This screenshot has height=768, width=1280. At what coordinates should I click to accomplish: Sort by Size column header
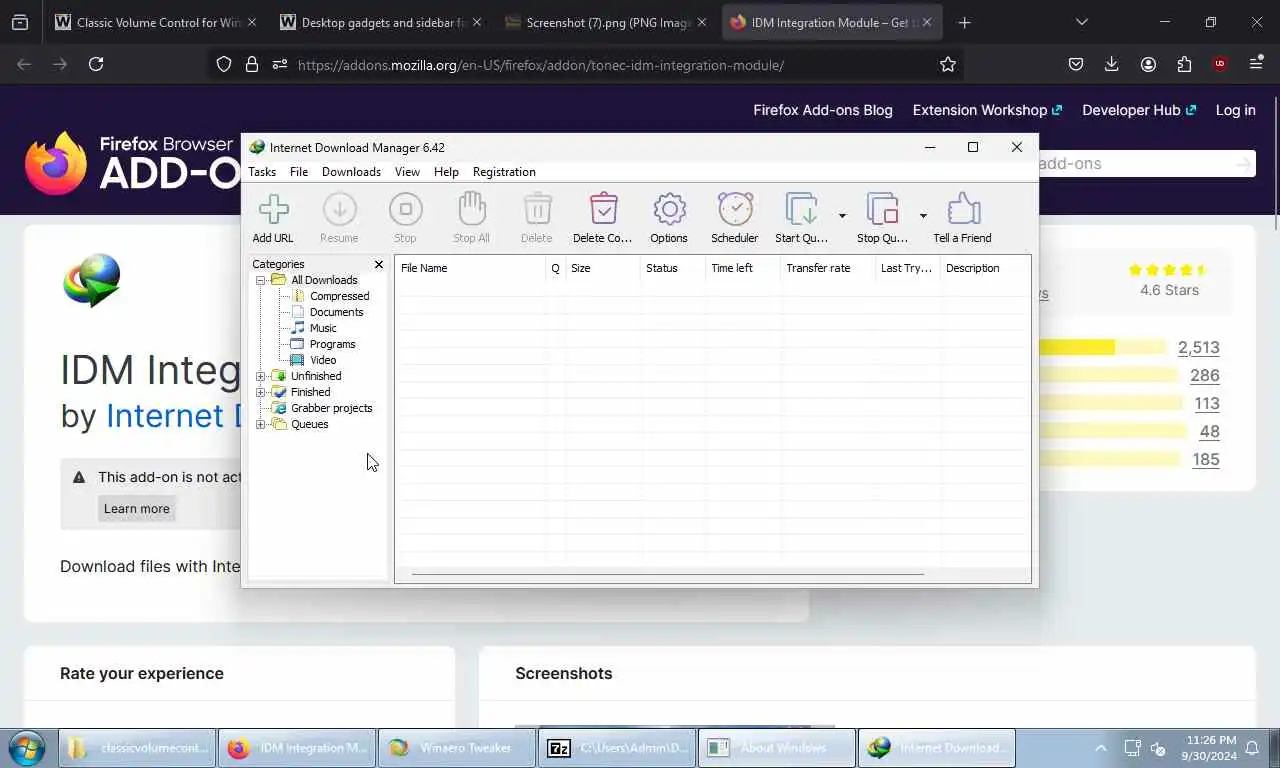[602, 268]
